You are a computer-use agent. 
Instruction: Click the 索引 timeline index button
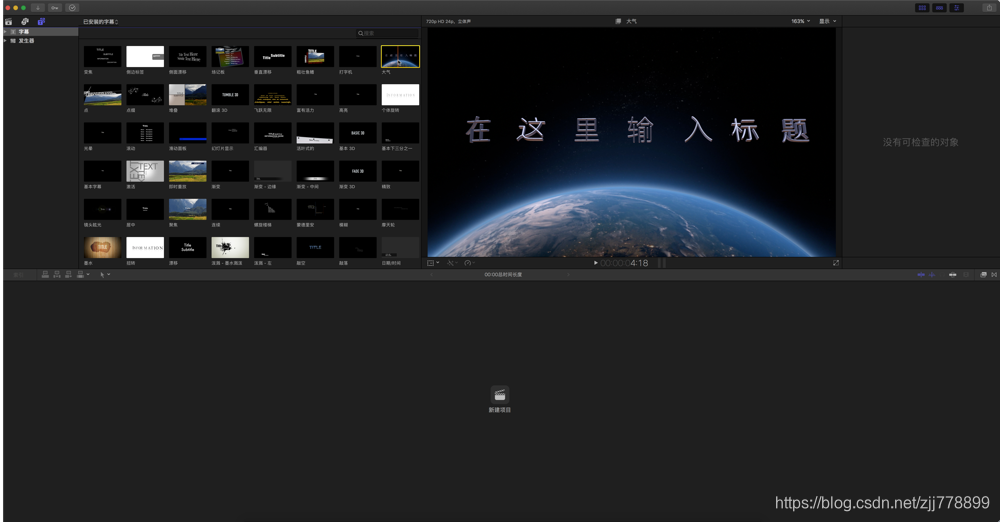click(x=18, y=274)
